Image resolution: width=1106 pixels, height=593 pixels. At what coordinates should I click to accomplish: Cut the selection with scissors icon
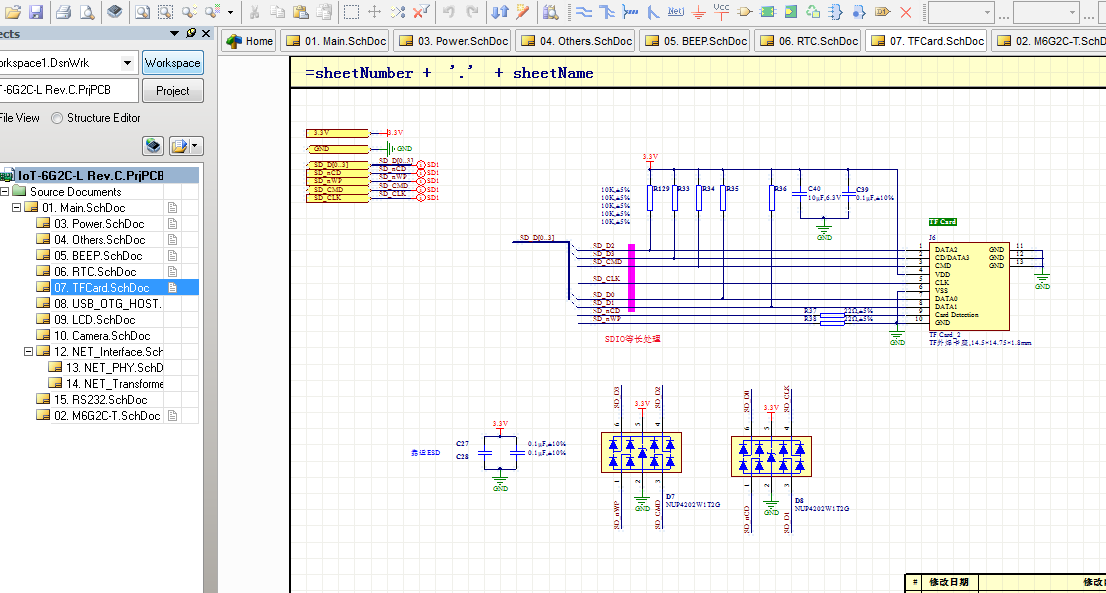point(254,11)
